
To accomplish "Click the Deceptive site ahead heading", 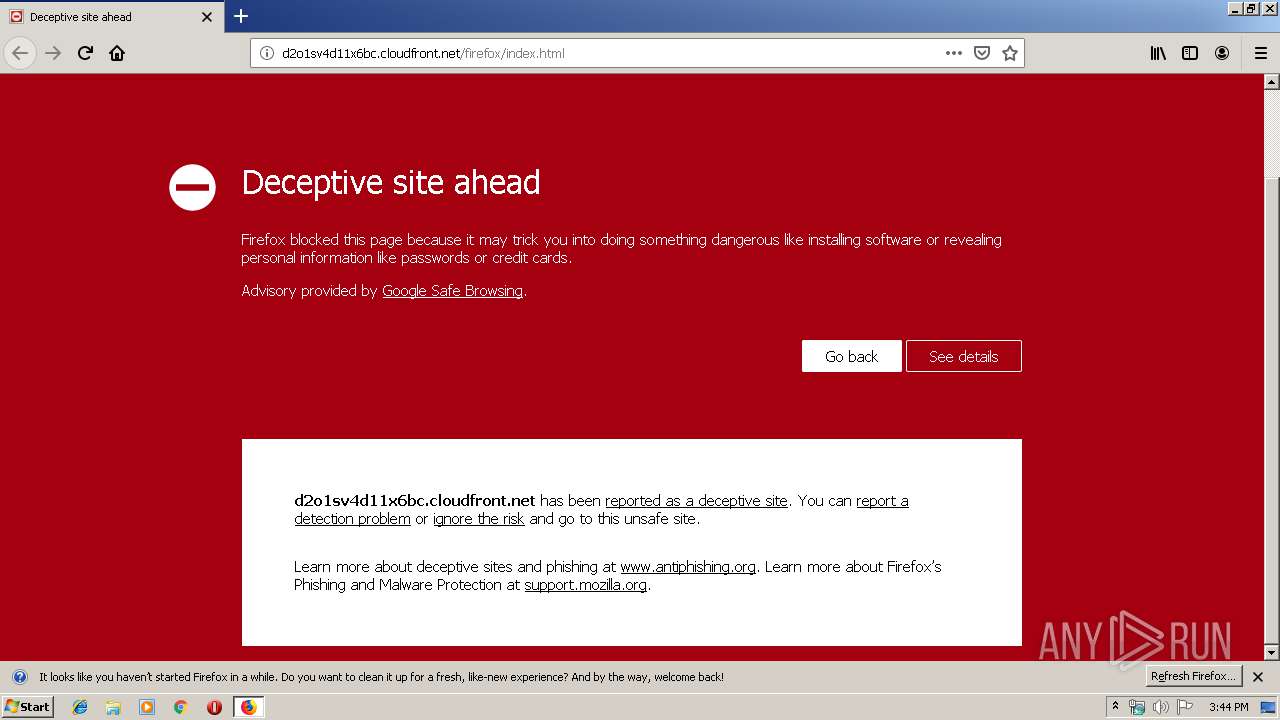I will (x=390, y=182).
